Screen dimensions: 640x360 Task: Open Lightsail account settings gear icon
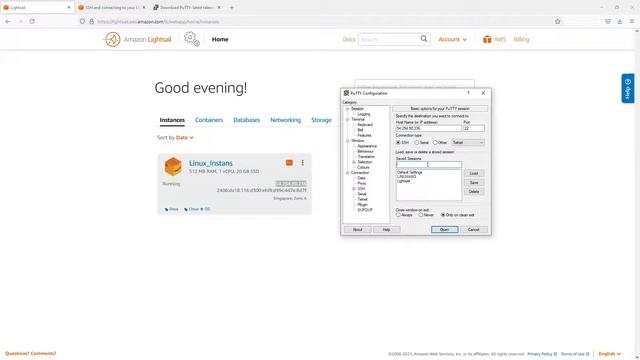pyautogui.click(x=192, y=39)
